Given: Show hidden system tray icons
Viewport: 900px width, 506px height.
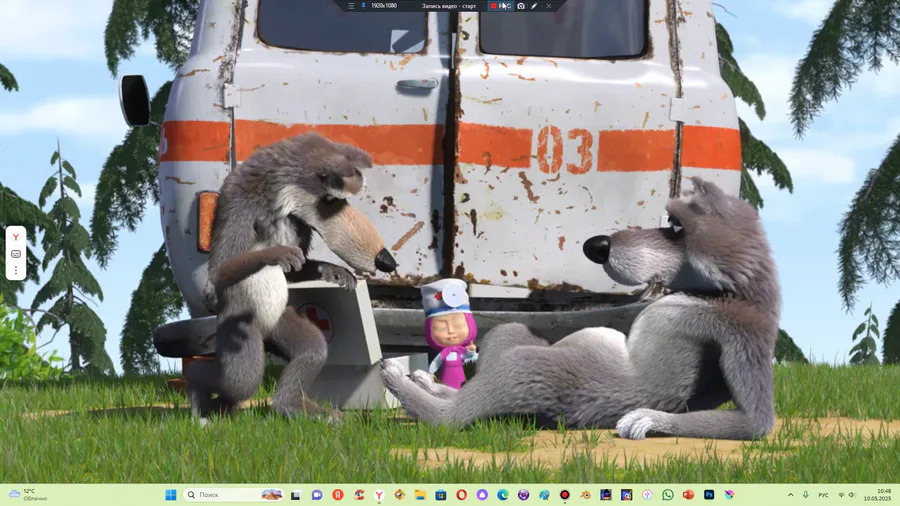Looking at the screenshot, I should coord(790,495).
